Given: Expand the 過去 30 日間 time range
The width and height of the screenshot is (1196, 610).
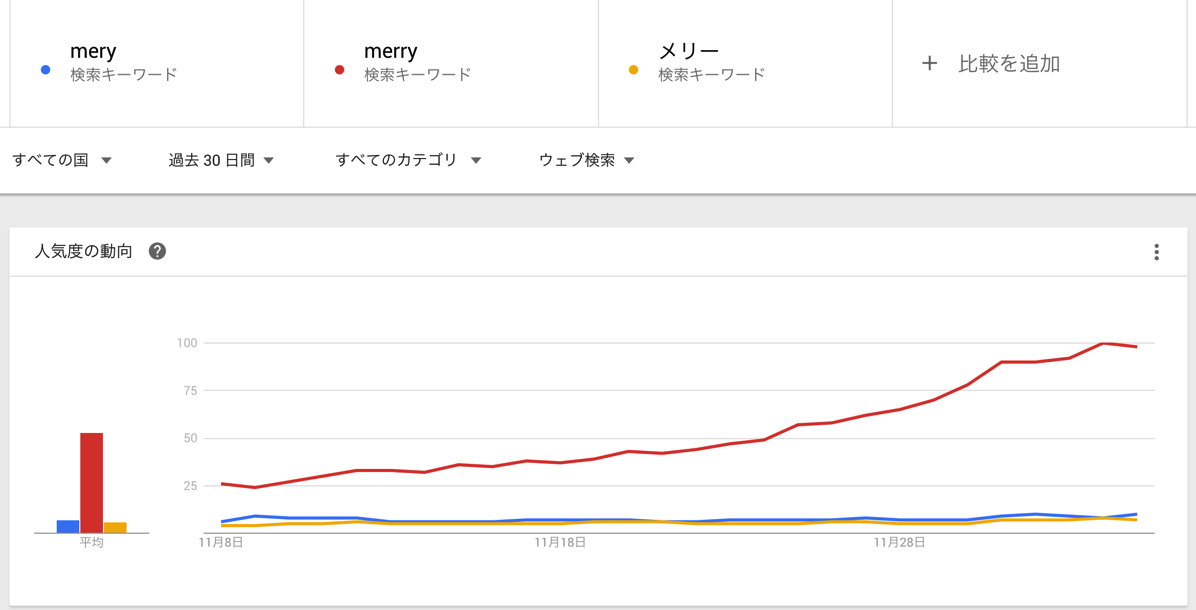Looking at the screenshot, I should 221,160.
